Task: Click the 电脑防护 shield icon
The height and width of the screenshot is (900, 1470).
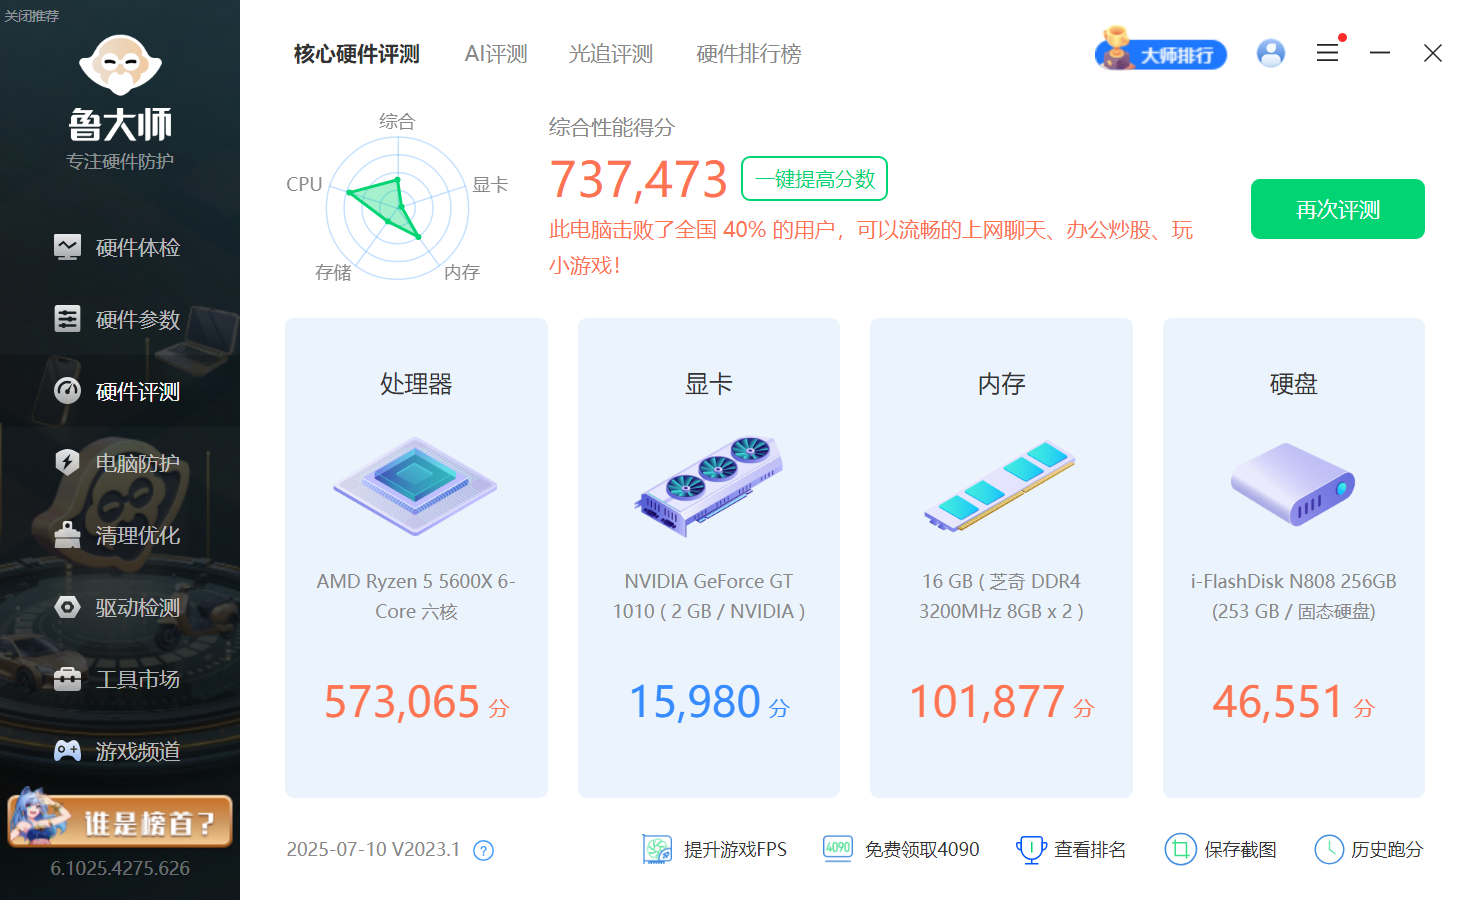Action: click(x=67, y=462)
